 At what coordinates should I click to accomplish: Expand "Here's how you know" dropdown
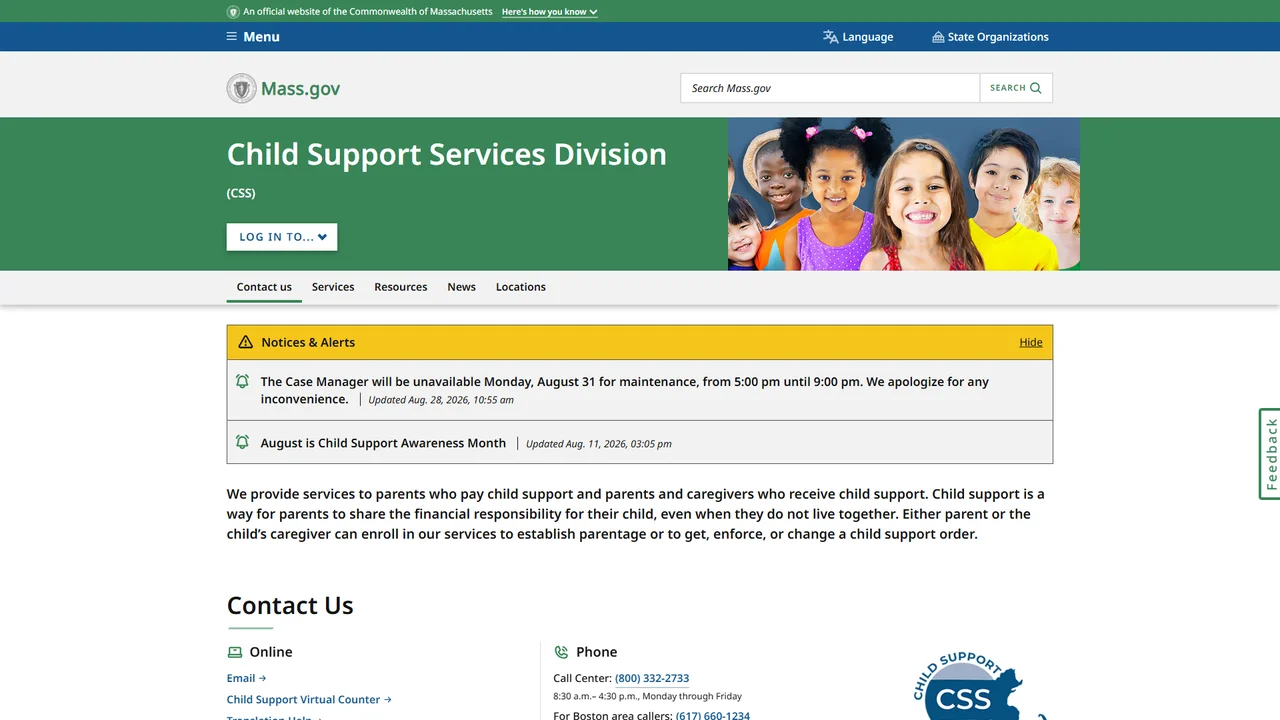pyautogui.click(x=549, y=12)
